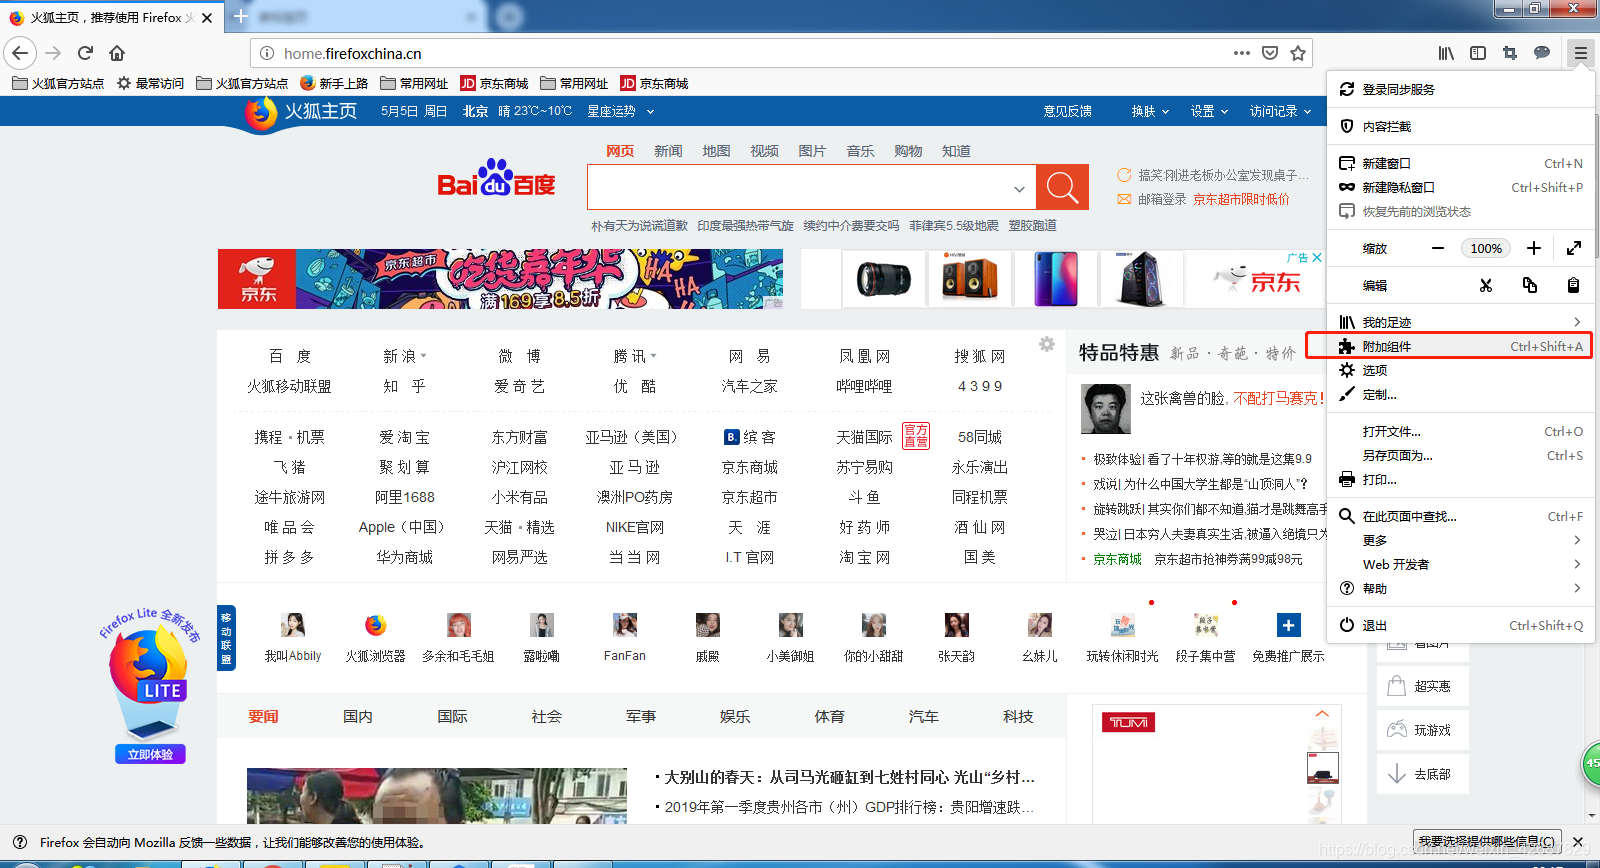Image resolution: width=1600 pixels, height=868 pixels.
Task: Zoom in with the plus button
Action: point(1534,248)
